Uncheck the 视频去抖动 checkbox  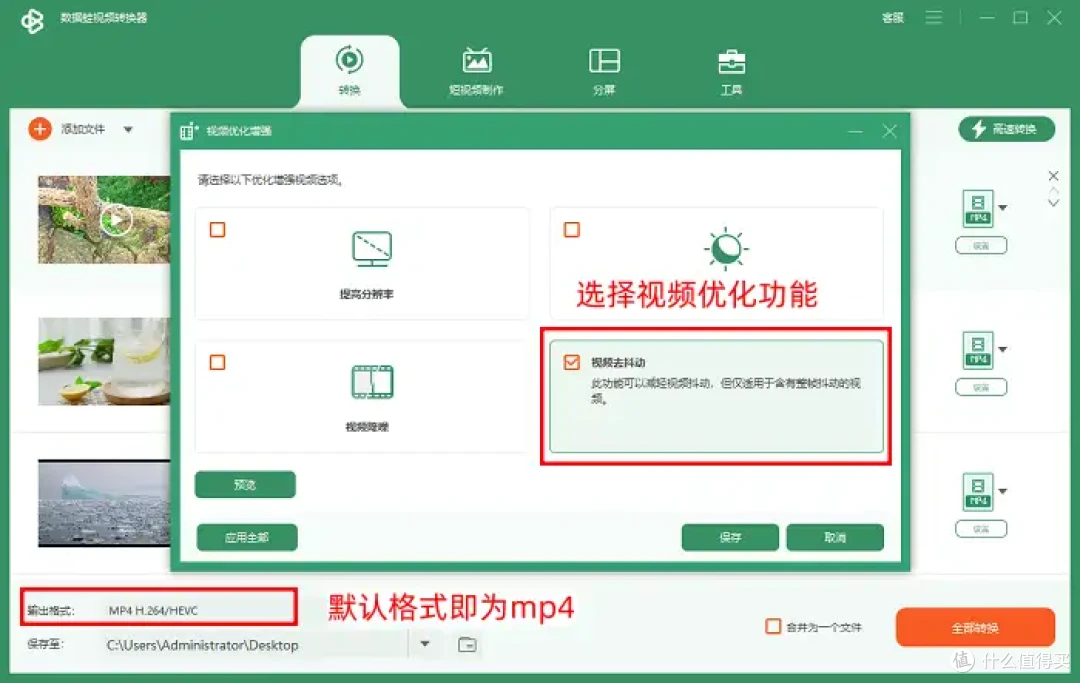click(x=572, y=362)
